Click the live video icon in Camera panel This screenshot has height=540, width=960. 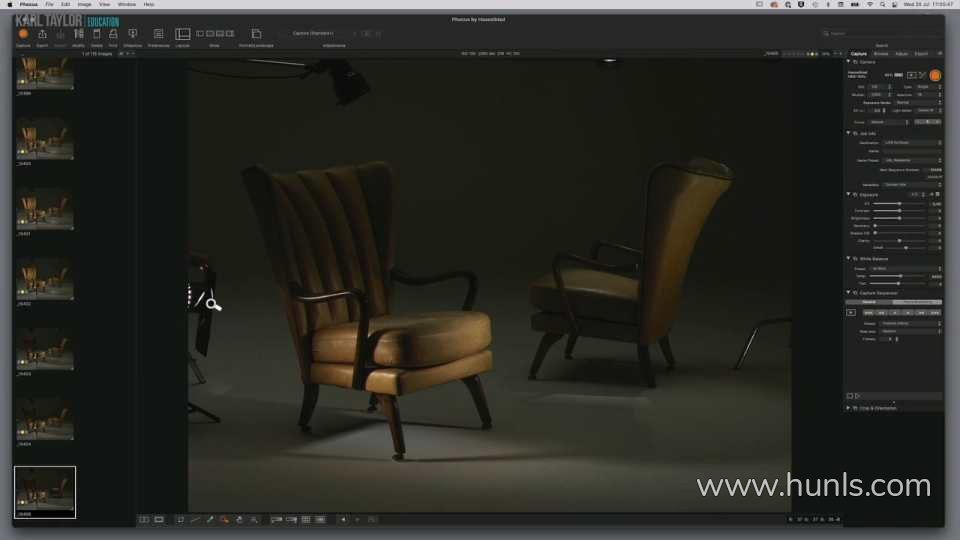coord(912,75)
